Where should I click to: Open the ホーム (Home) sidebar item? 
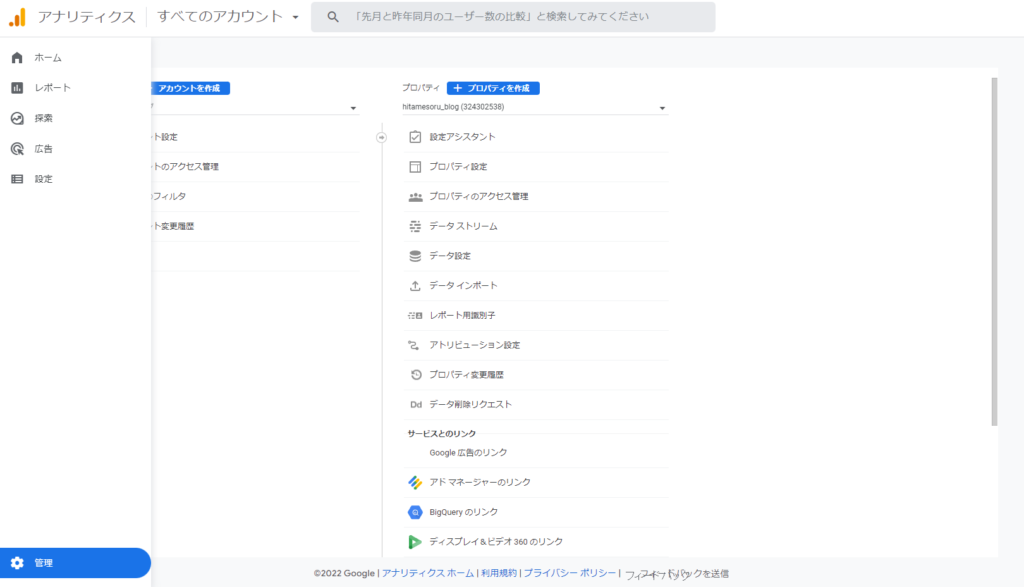click(x=47, y=58)
